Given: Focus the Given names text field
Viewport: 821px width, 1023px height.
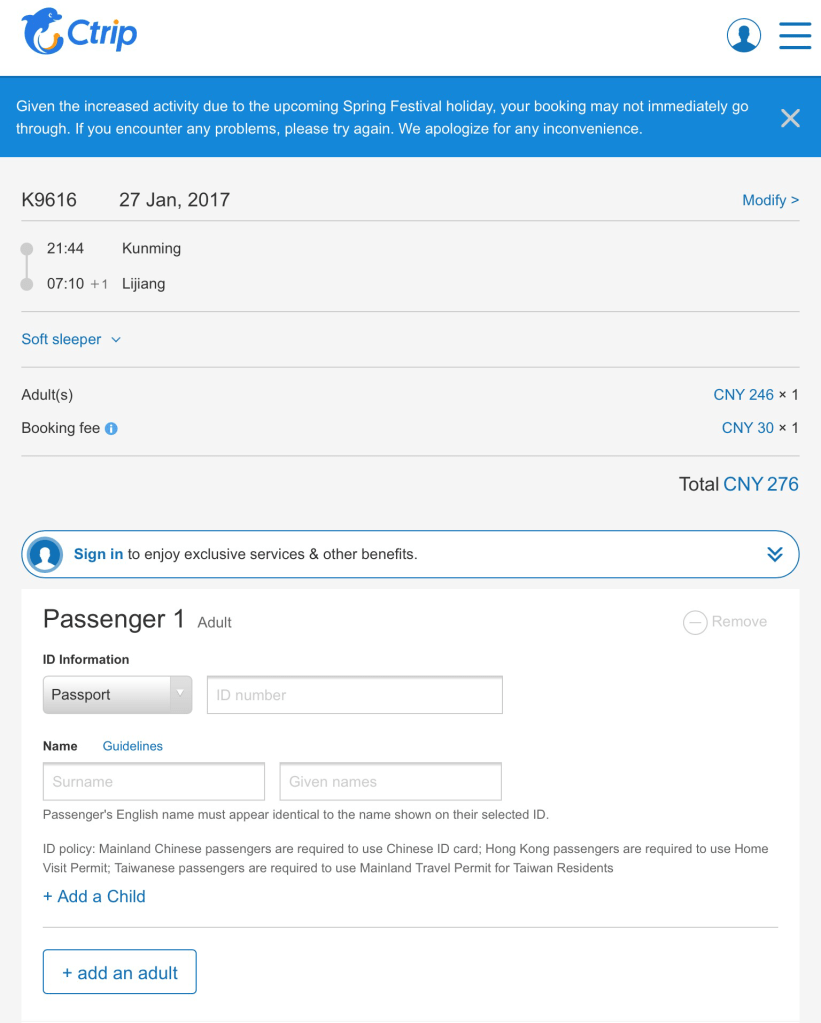Looking at the screenshot, I should [390, 782].
